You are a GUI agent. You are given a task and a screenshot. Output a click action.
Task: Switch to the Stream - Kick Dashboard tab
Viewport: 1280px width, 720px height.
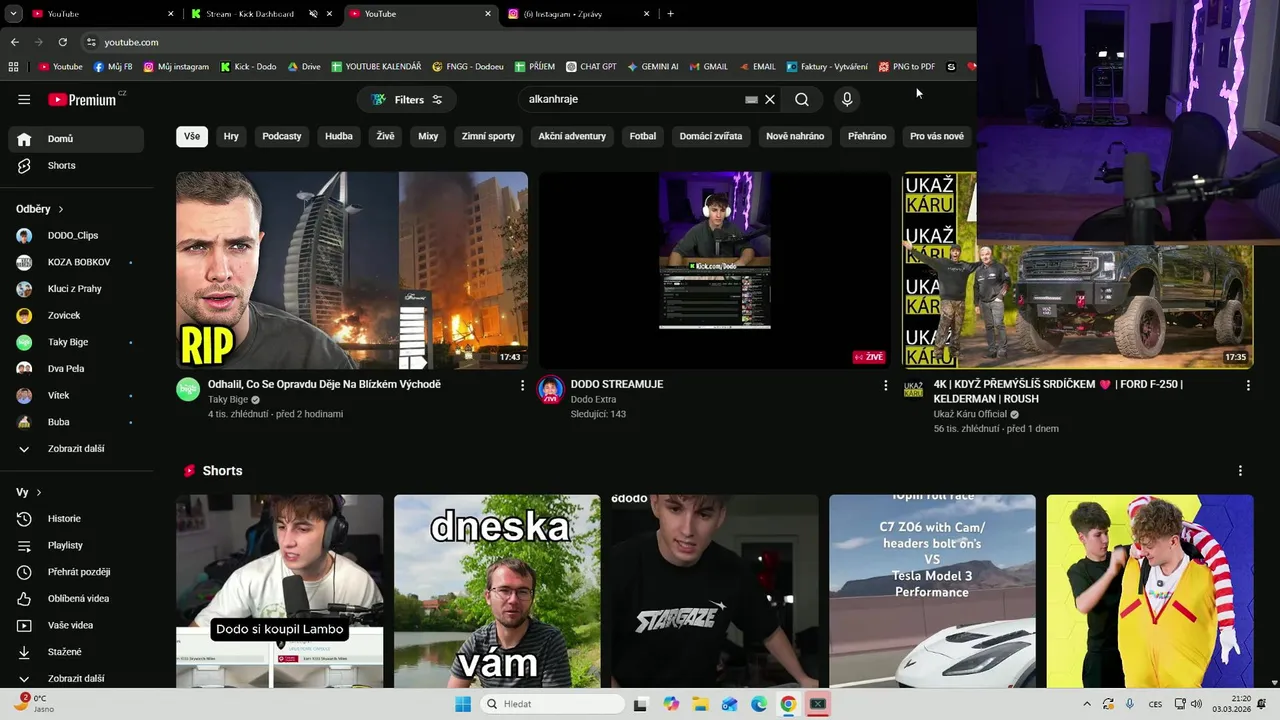pyautogui.click(x=249, y=14)
